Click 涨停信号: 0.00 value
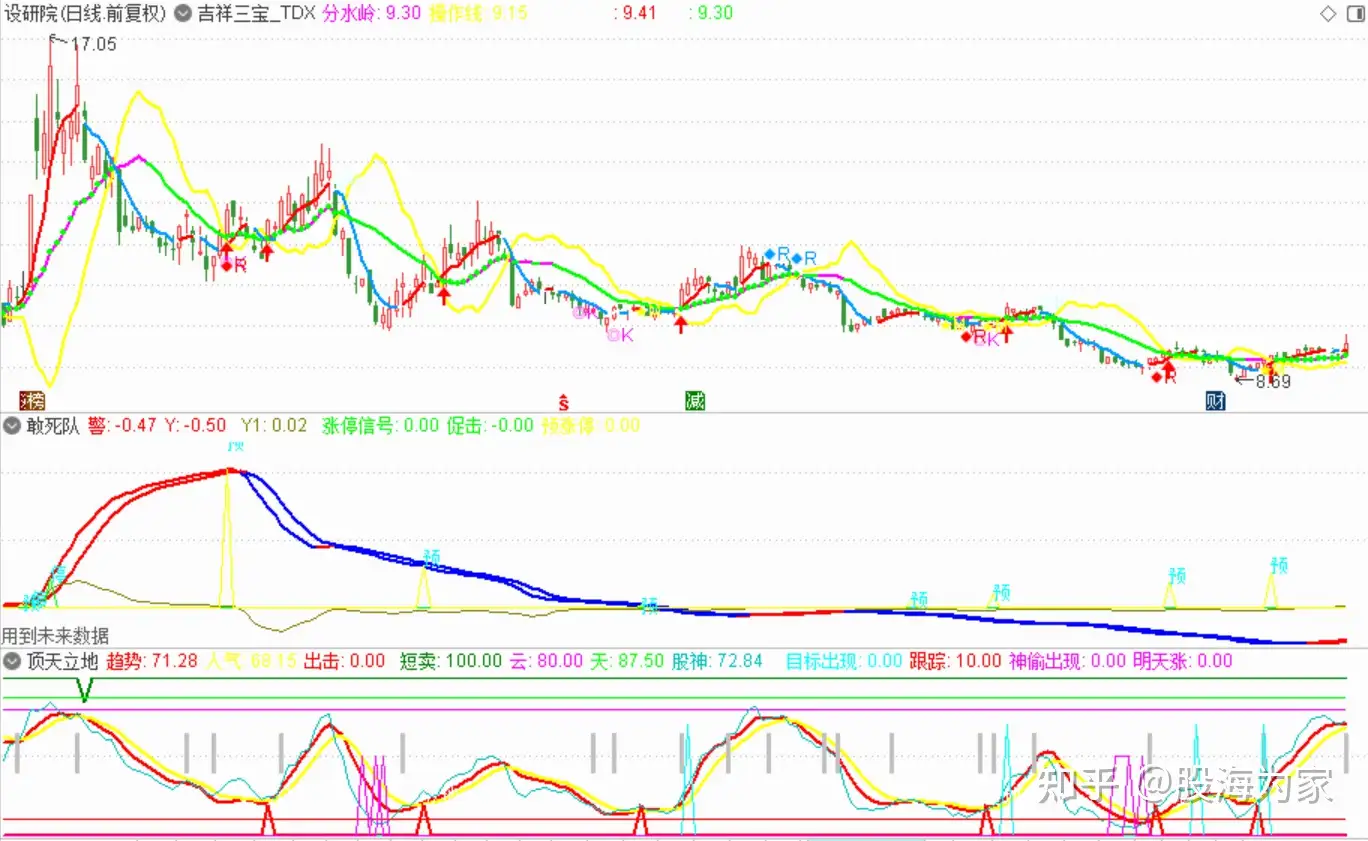Screen dimensions: 1368x841 coord(380,425)
